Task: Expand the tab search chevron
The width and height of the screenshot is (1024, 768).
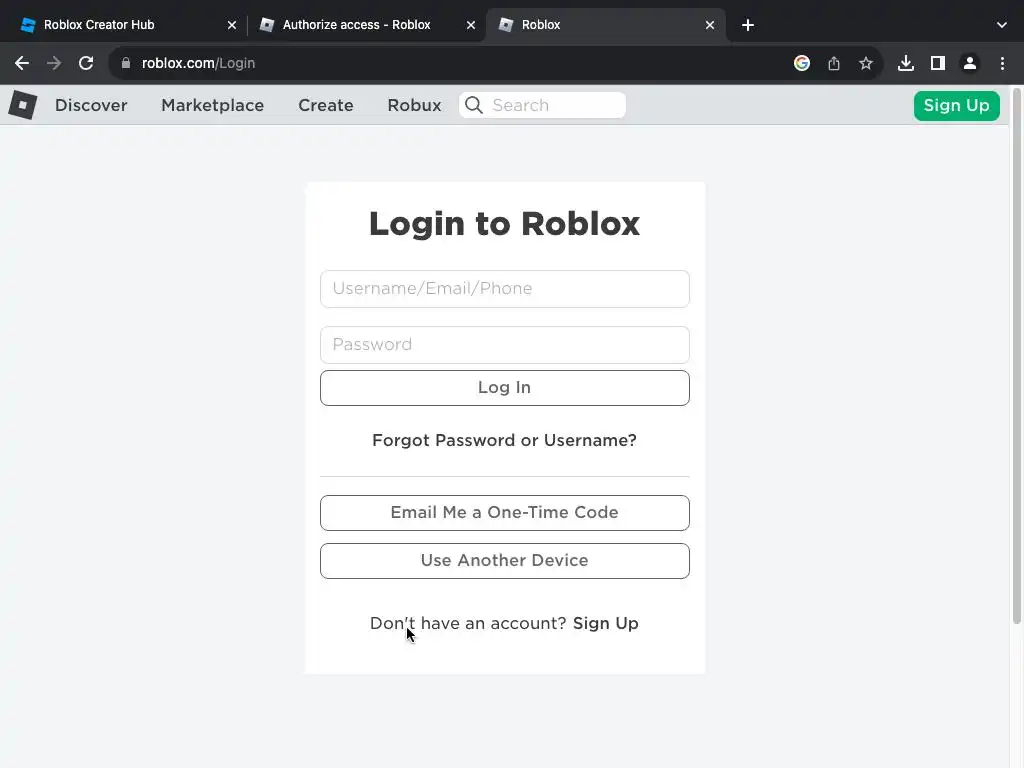Action: point(1002,25)
